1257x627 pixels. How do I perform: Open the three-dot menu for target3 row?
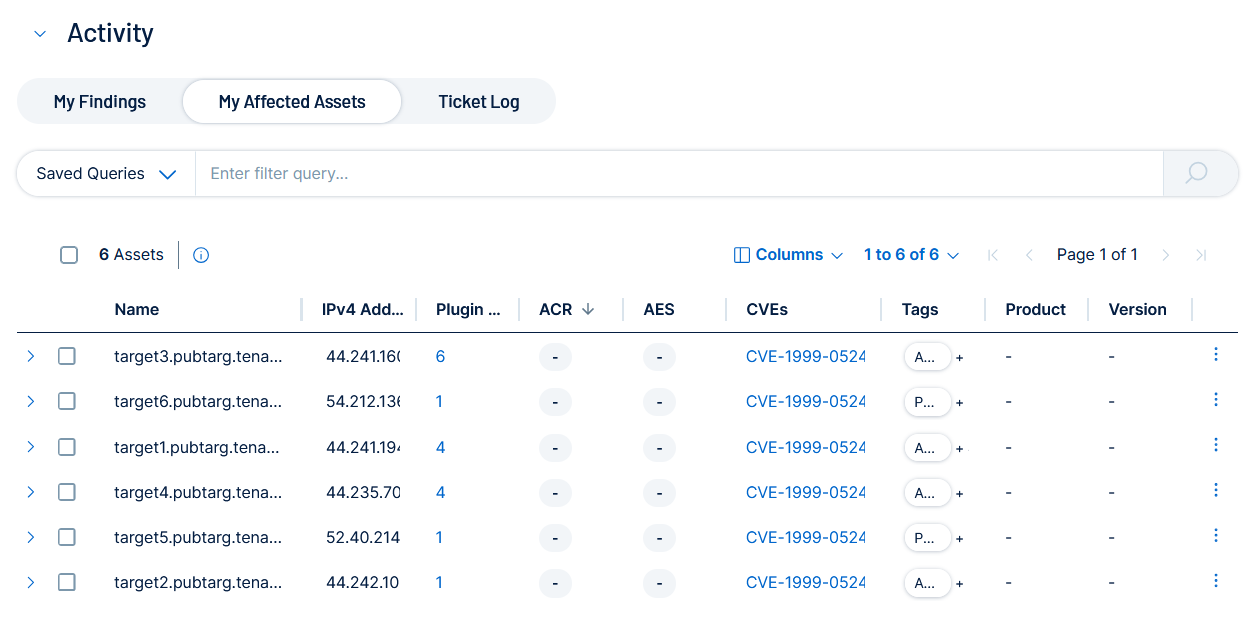[x=1215, y=355]
